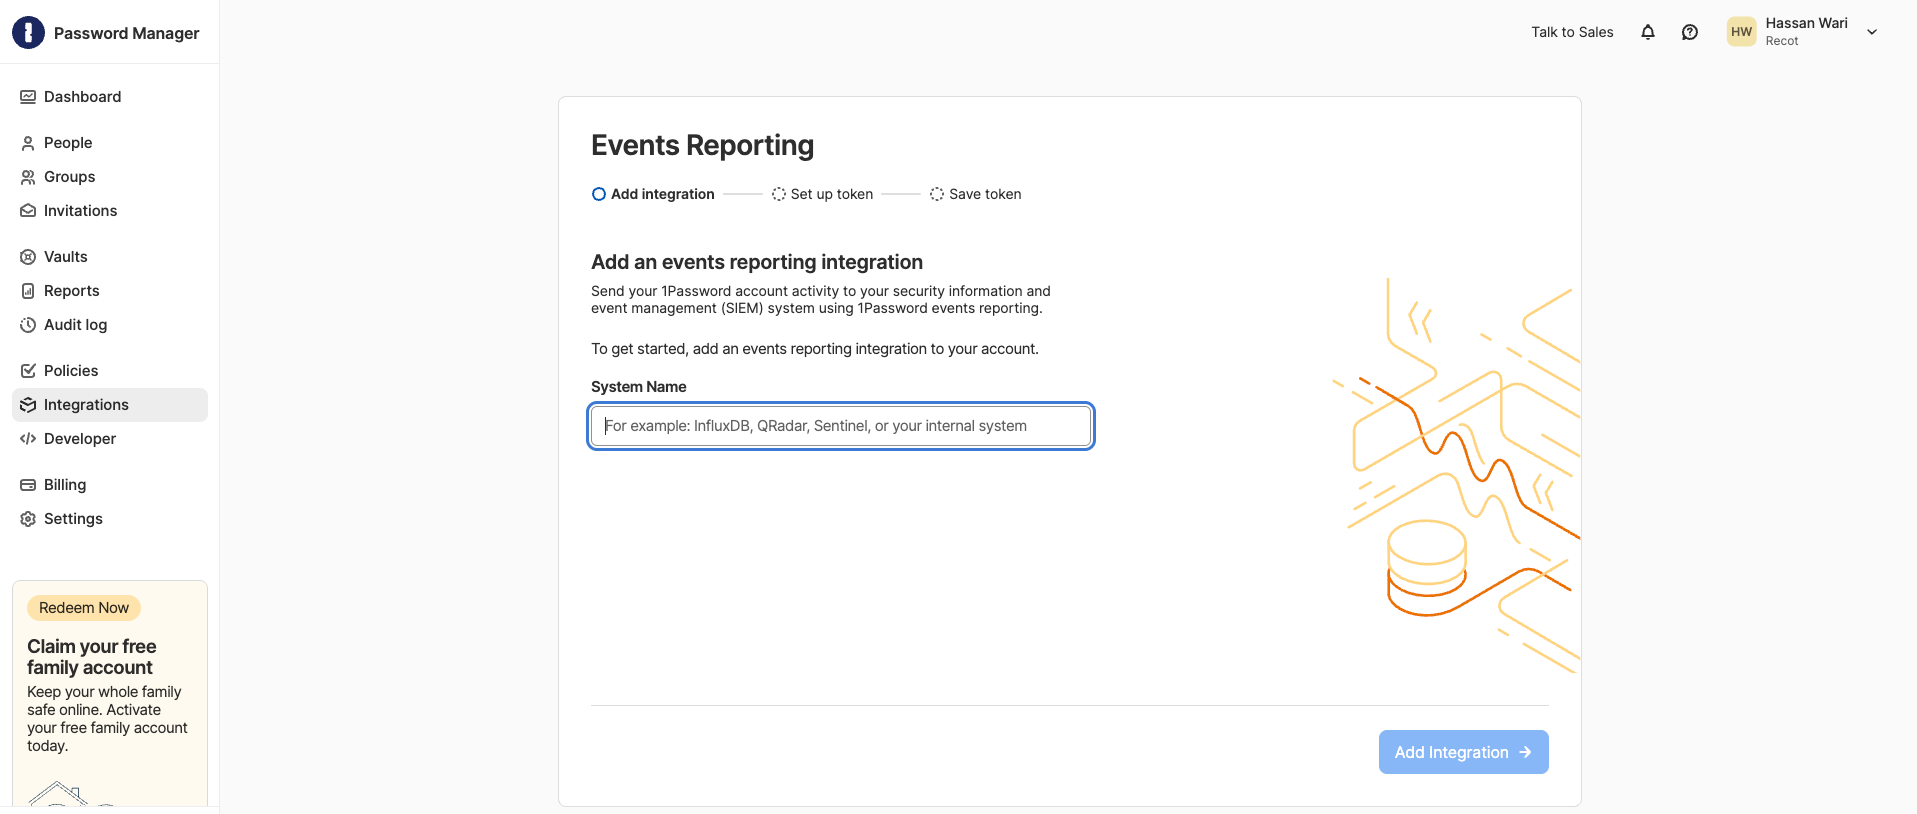The width and height of the screenshot is (1917, 814).
Task: Select Reports in the sidebar
Action: coord(110,291)
